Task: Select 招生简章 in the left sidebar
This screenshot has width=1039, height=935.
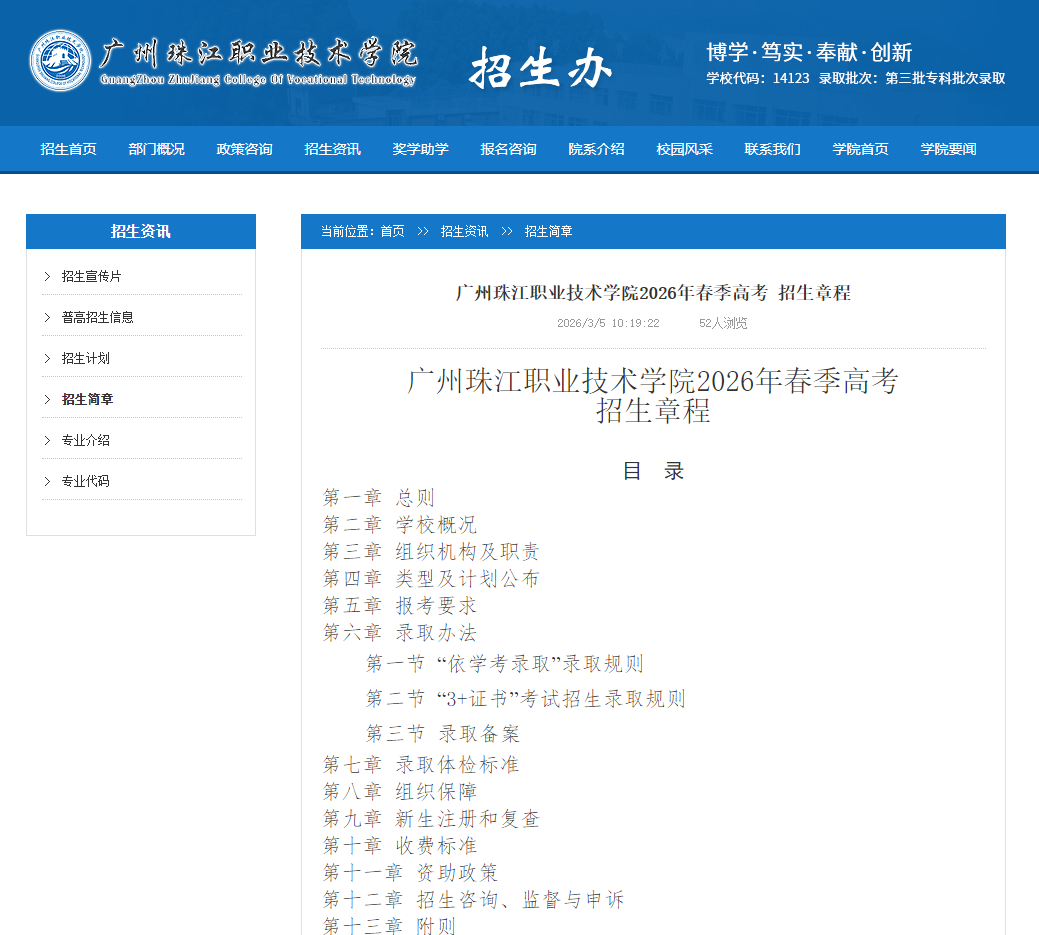Action: point(87,398)
